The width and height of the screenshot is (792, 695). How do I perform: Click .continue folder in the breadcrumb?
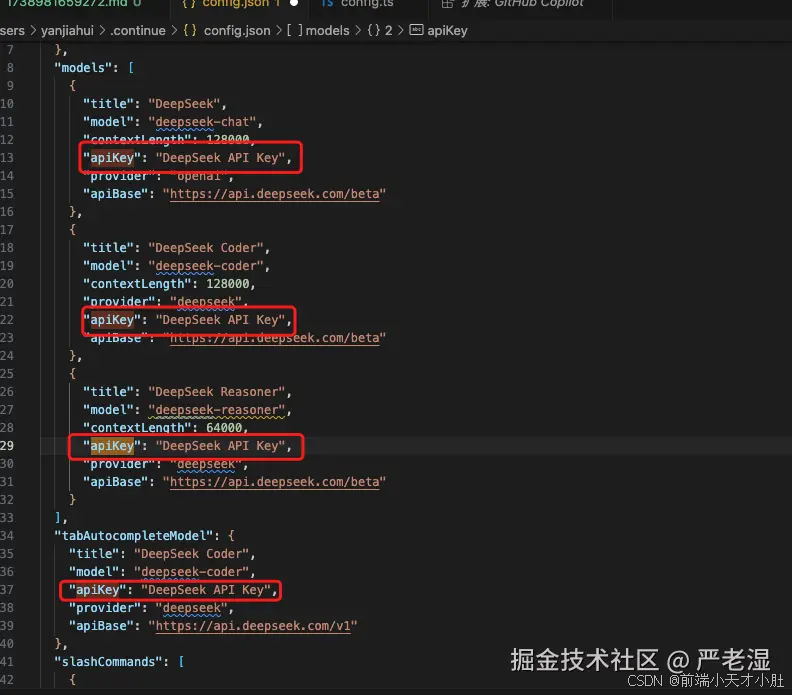[138, 31]
